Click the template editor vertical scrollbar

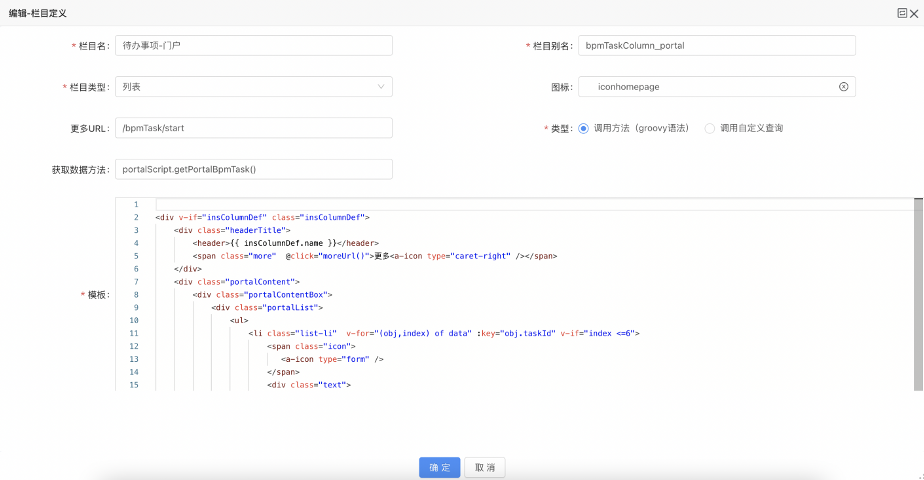pyautogui.click(x=918, y=294)
